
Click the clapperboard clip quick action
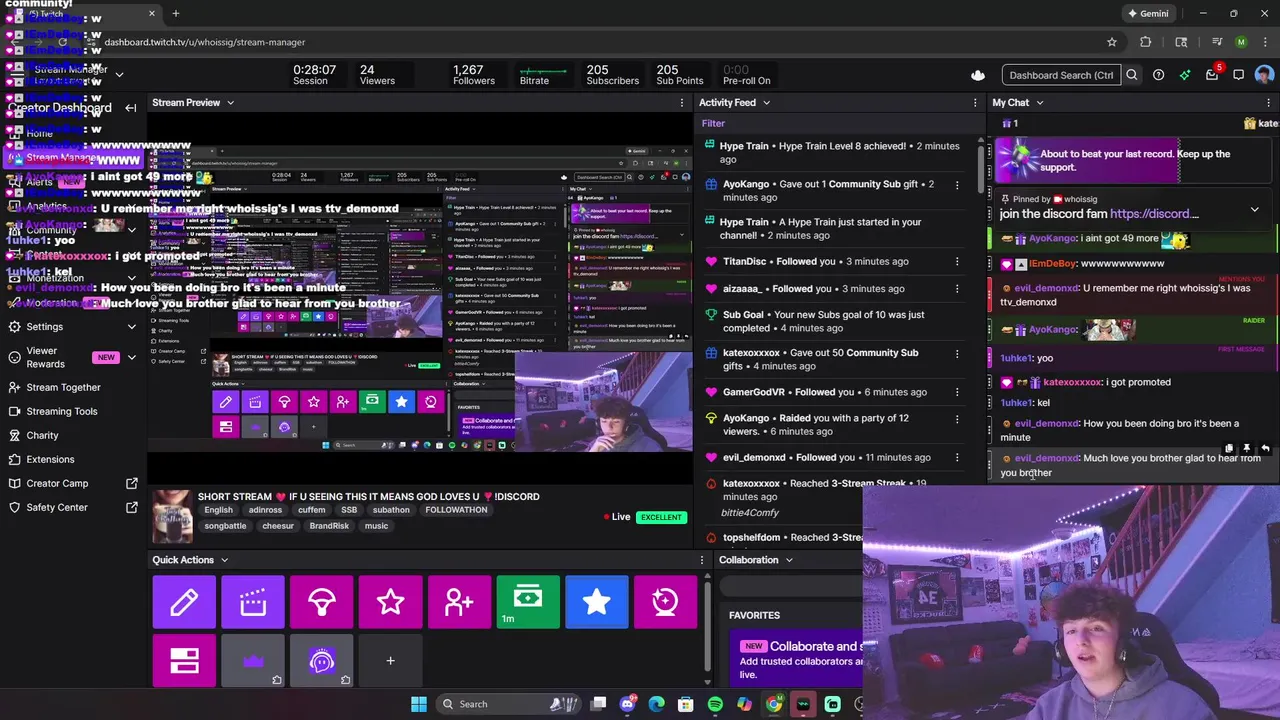point(253,602)
